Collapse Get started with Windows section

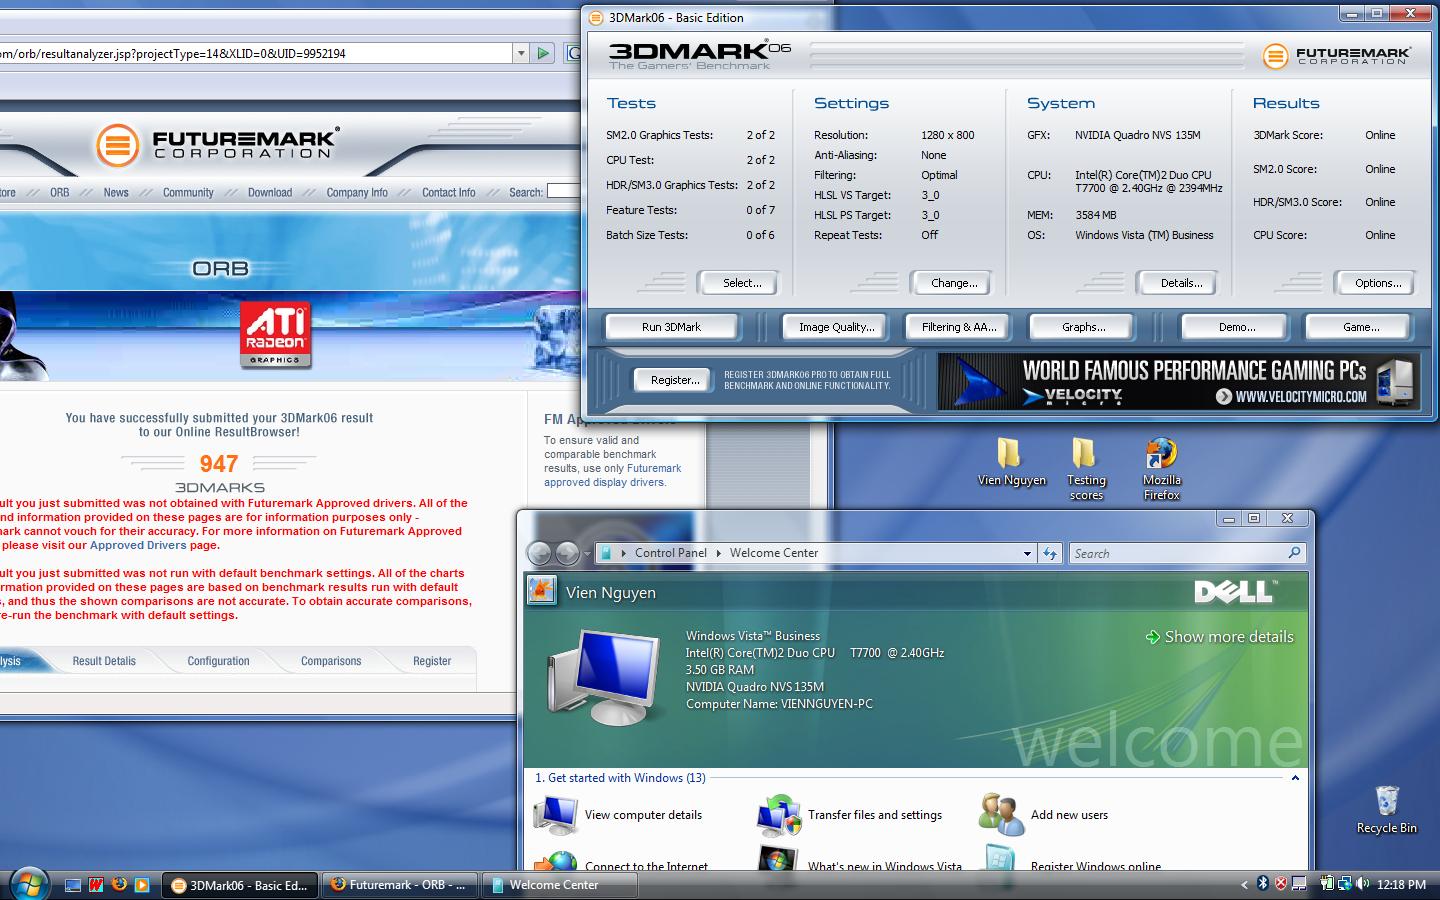pos(1295,778)
